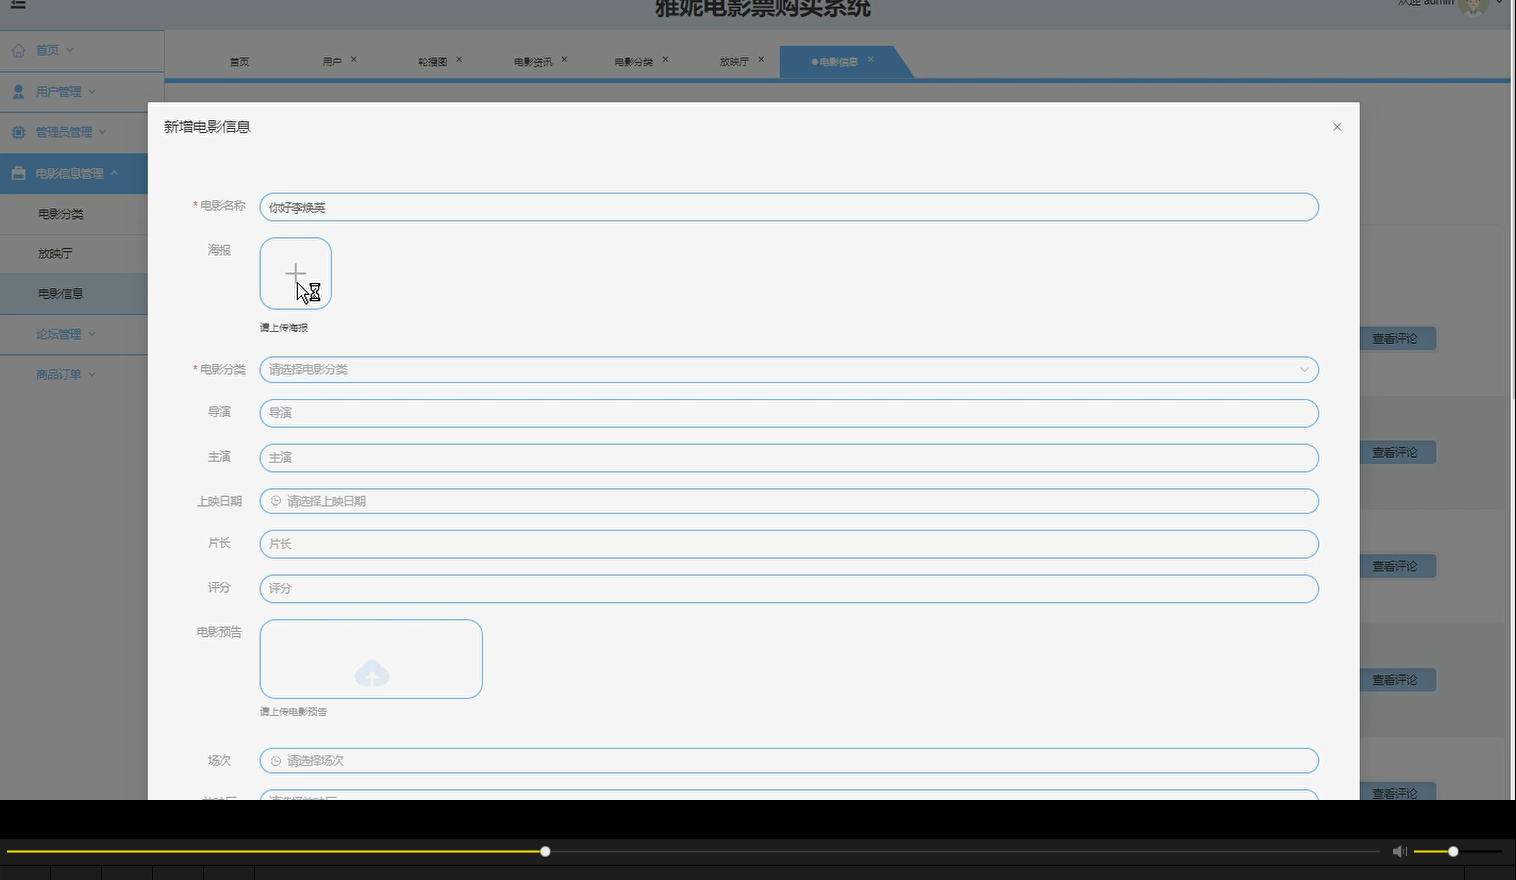Click the chip icon beside 管理员管理
1516x880 pixels.
19,132
